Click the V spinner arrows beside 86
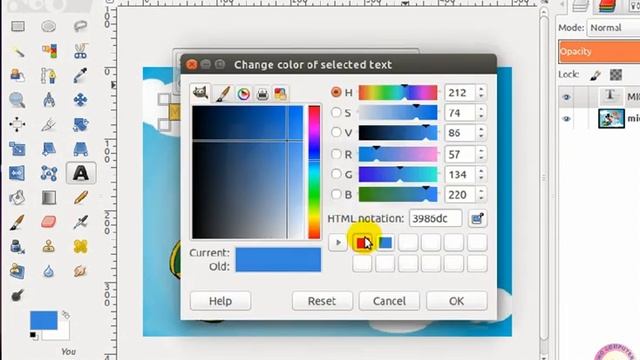The image size is (640, 360). [481, 132]
